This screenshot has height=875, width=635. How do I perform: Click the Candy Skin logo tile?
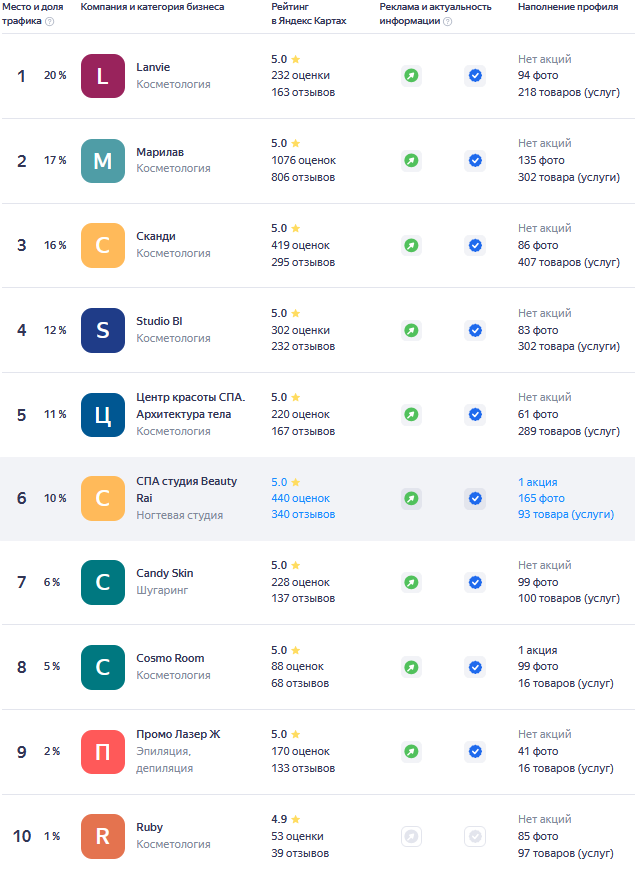[x=103, y=583]
